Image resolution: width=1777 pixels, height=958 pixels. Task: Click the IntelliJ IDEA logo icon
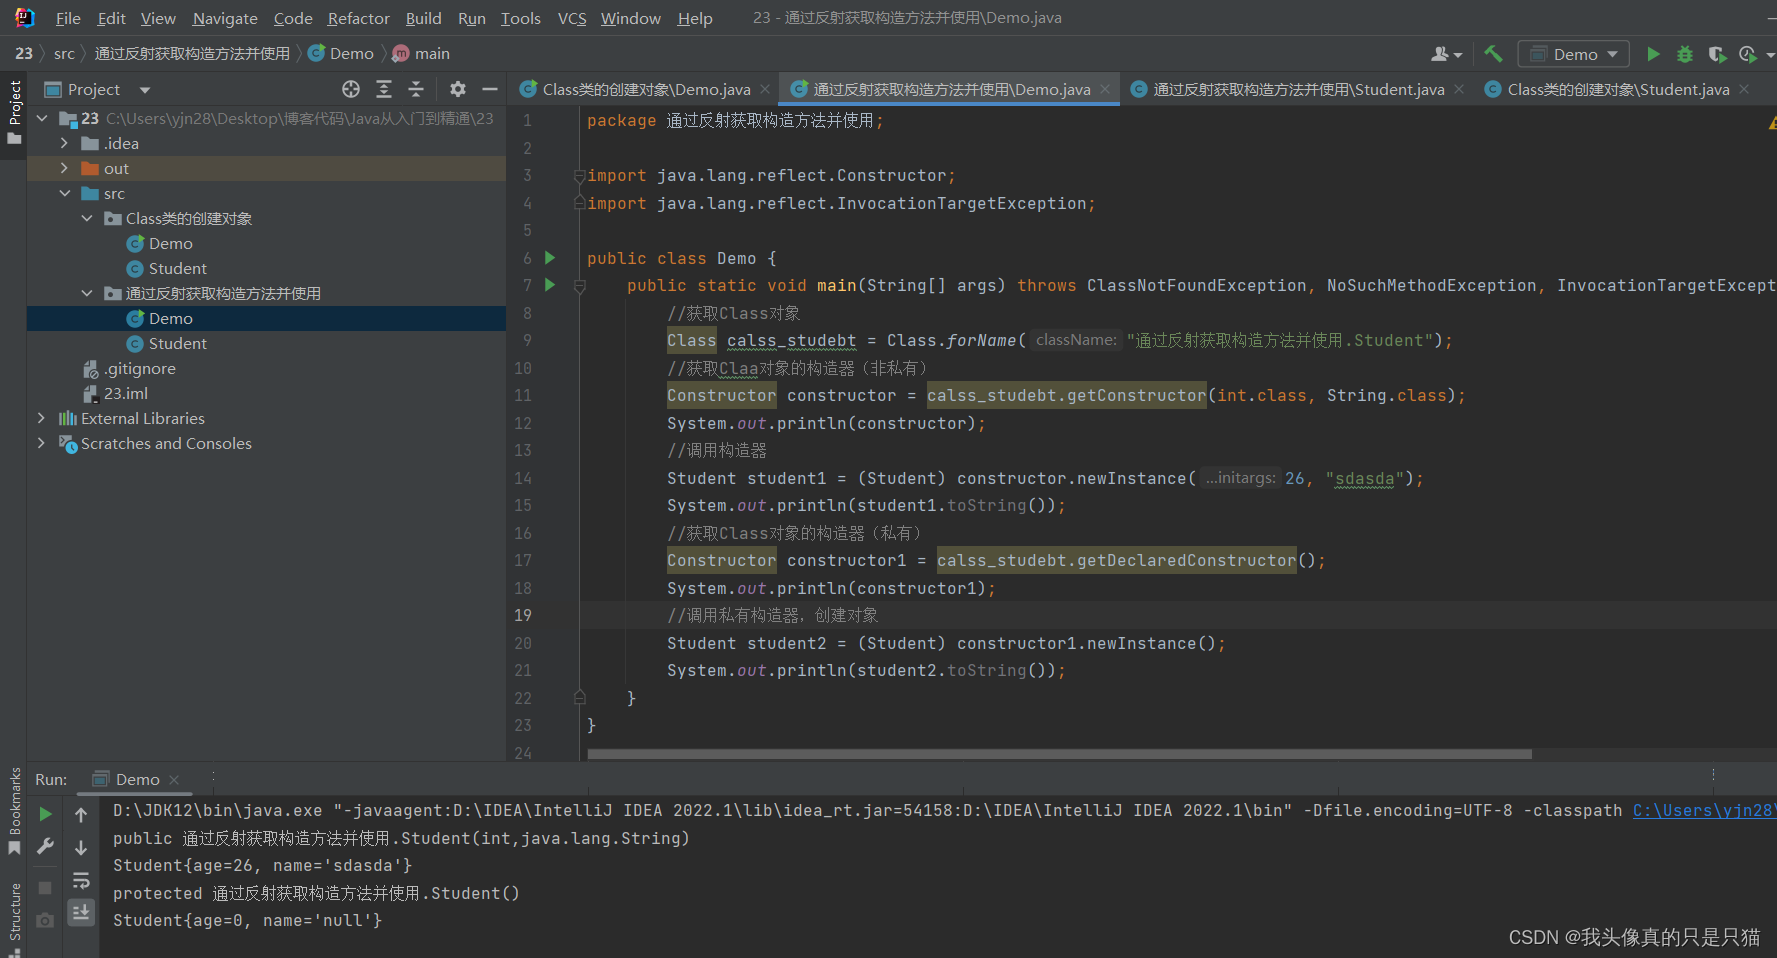tap(24, 18)
